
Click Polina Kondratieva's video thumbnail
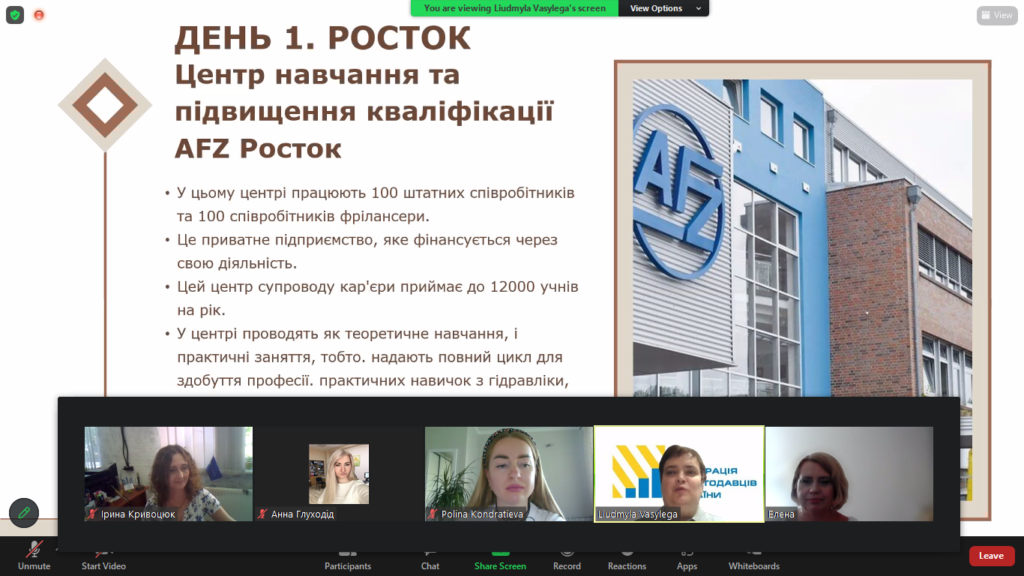click(509, 474)
